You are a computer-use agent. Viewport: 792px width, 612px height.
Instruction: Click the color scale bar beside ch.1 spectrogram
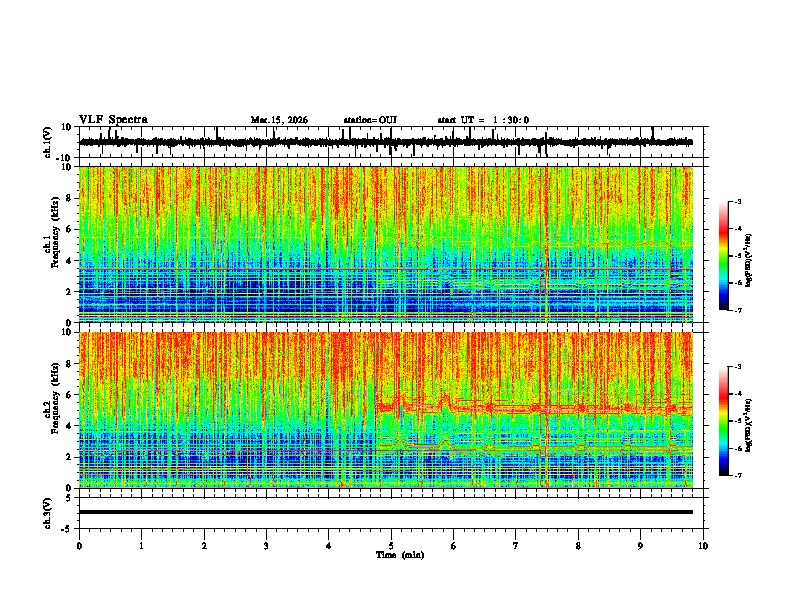723,256
